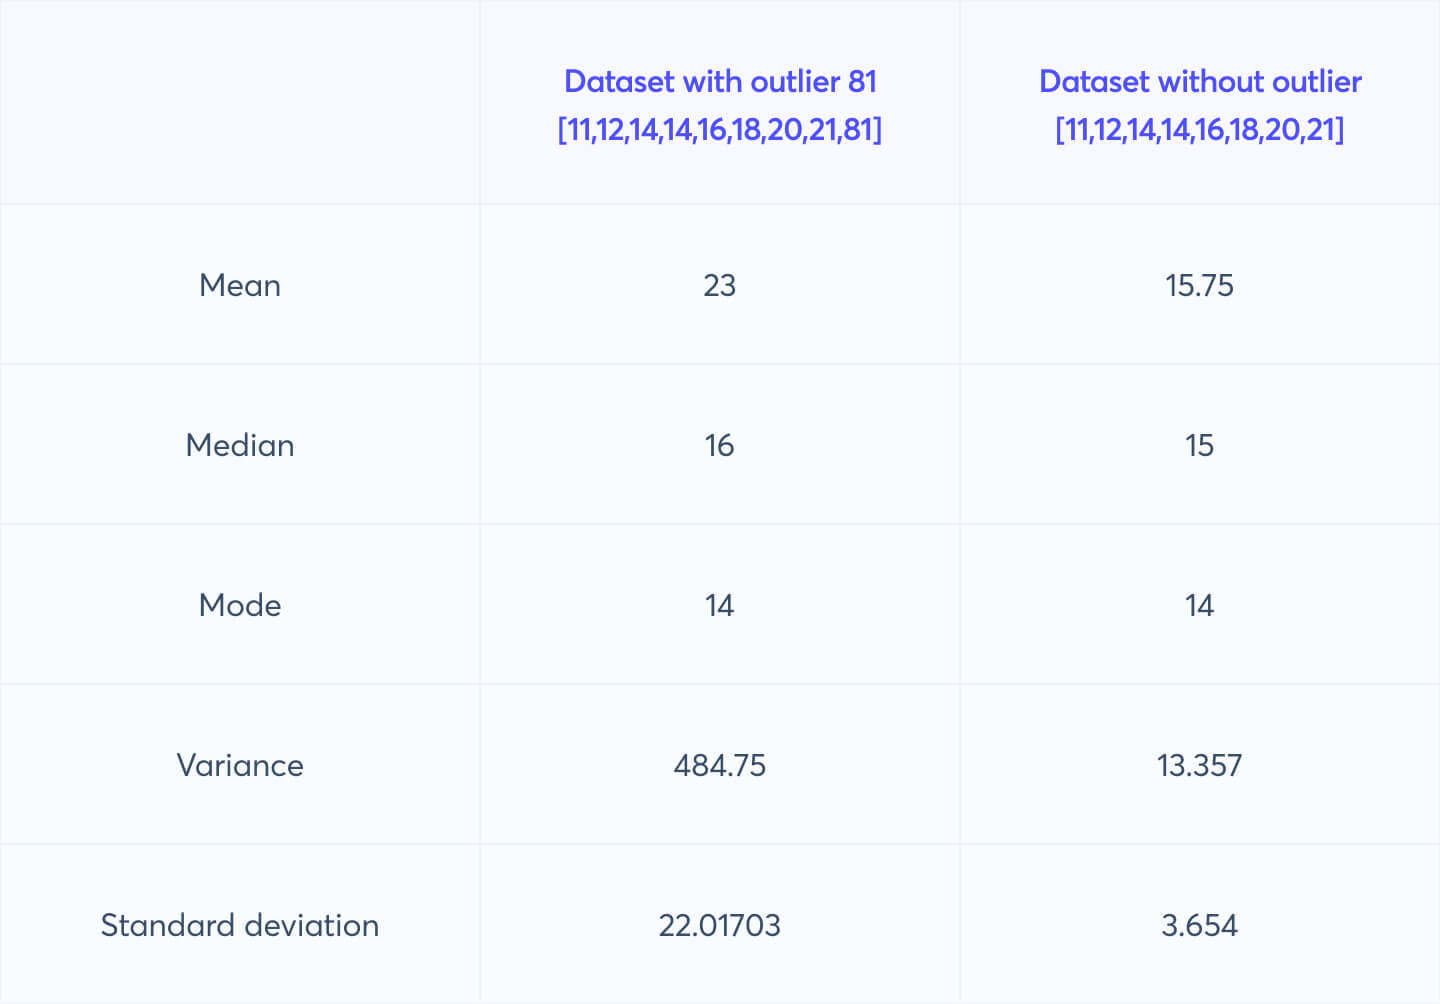Select the dataset list ending in 20,21]

tap(1200, 129)
